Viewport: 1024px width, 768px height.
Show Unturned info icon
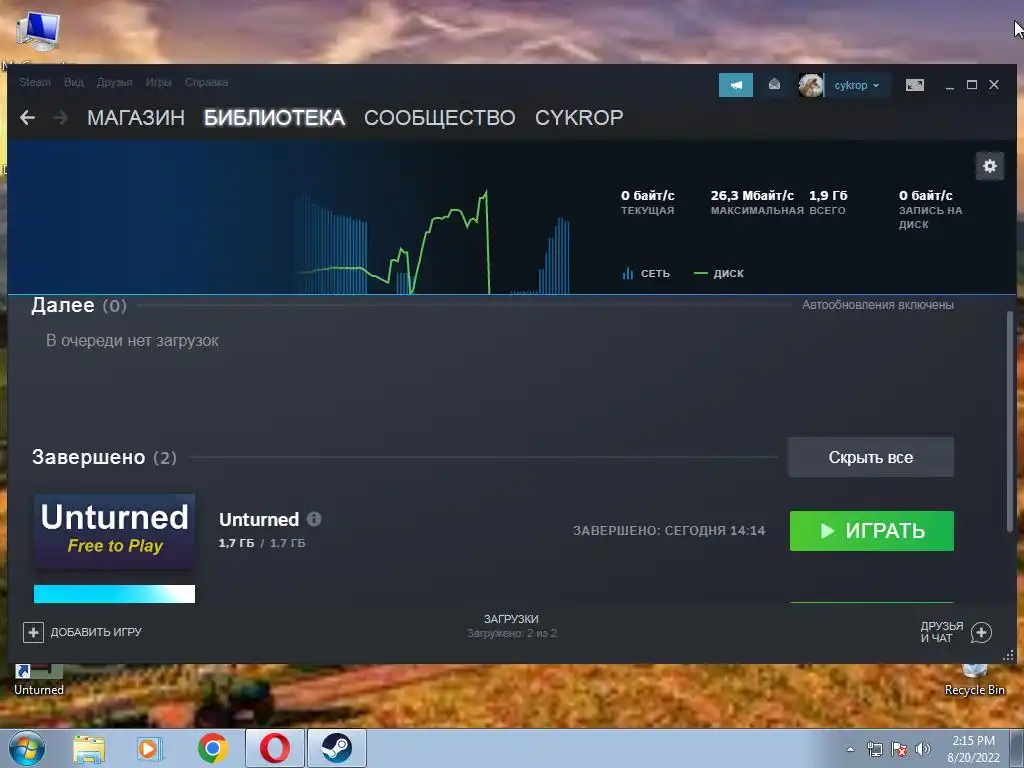[314, 519]
